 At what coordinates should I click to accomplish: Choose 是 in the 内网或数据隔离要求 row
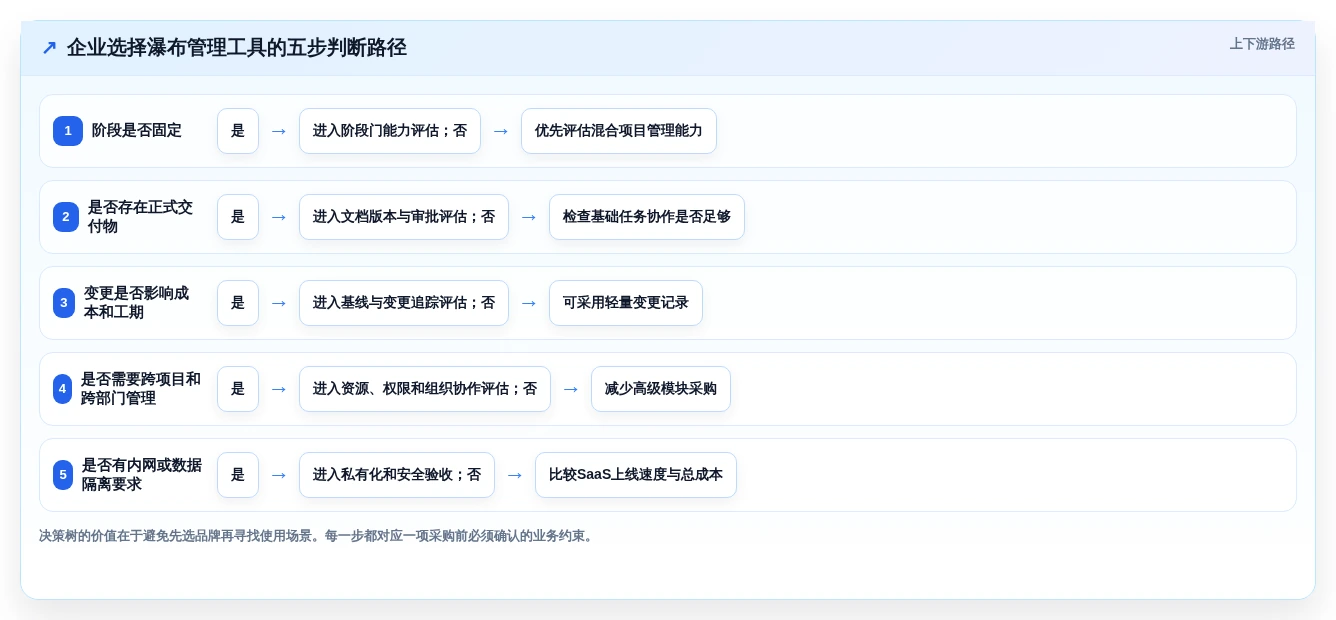pyautogui.click(x=238, y=475)
